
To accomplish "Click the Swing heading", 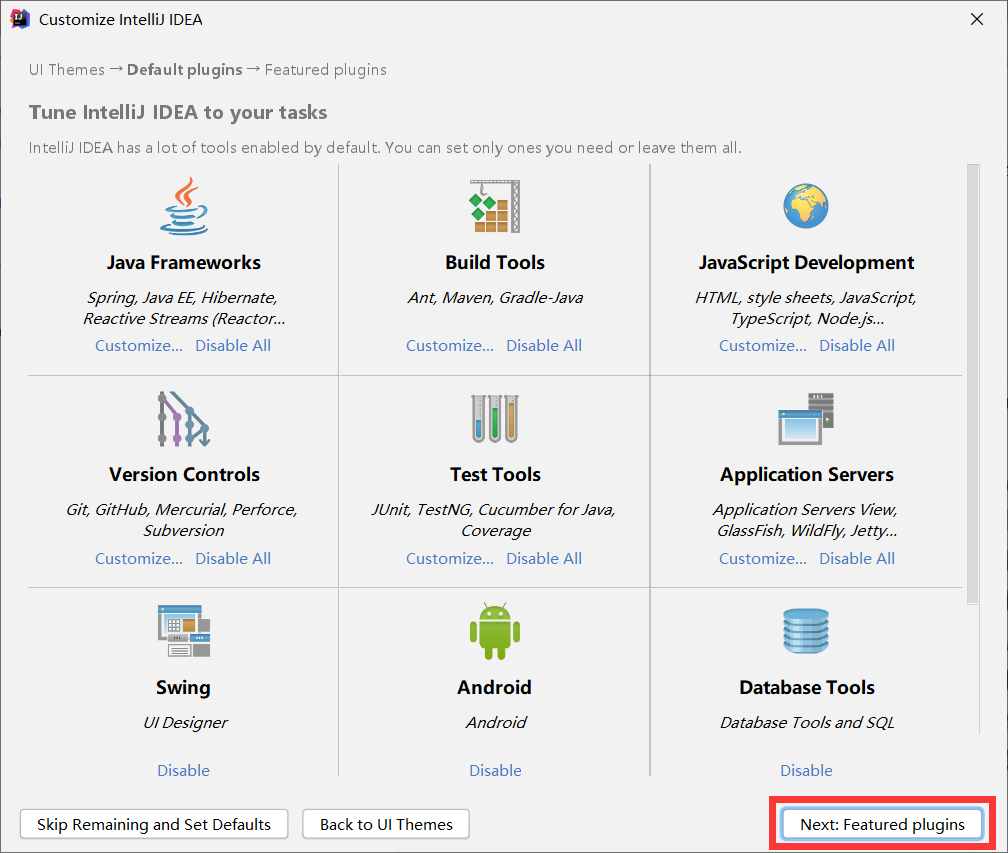I will tap(183, 687).
